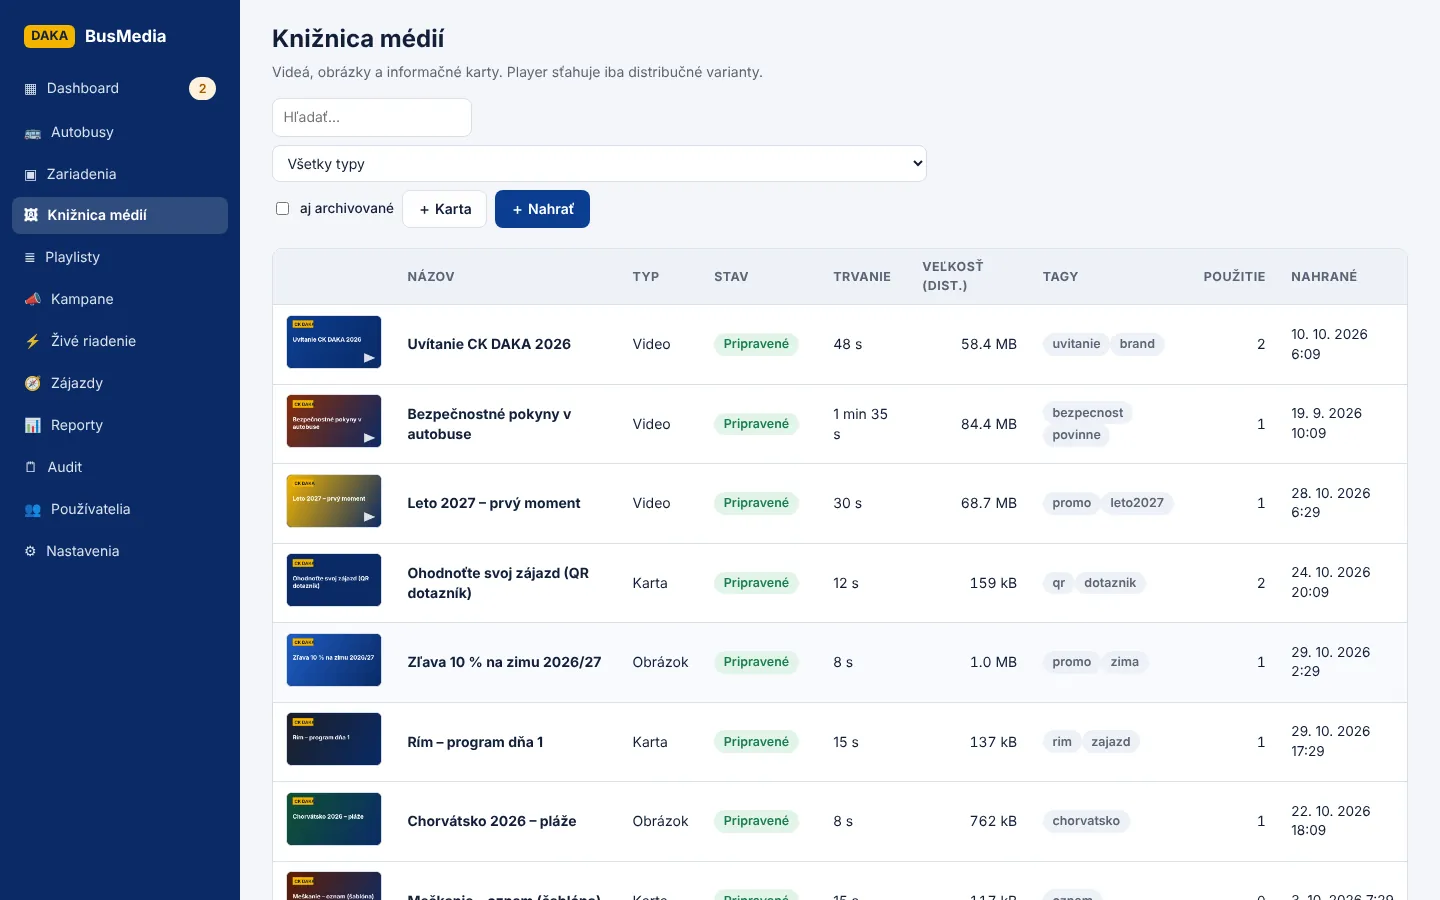Viewport: 1440px width, 900px height.
Task: Click the DAKA logo badge
Action: pyautogui.click(x=49, y=36)
